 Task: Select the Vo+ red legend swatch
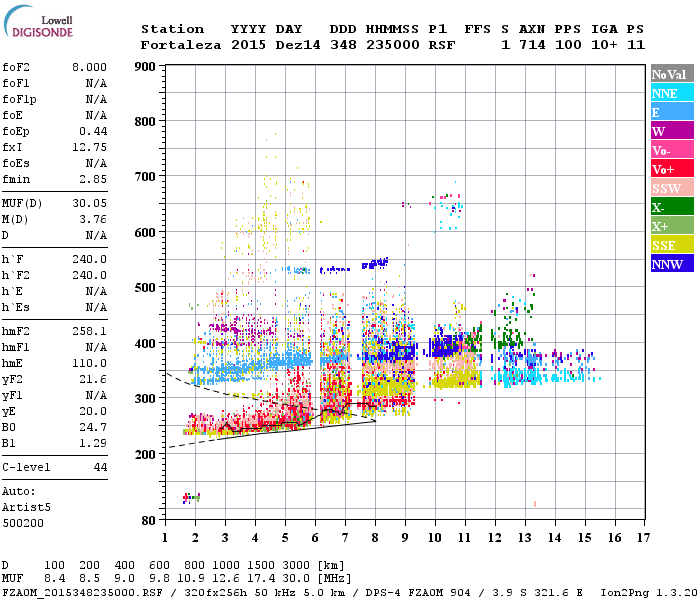click(x=672, y=169)
